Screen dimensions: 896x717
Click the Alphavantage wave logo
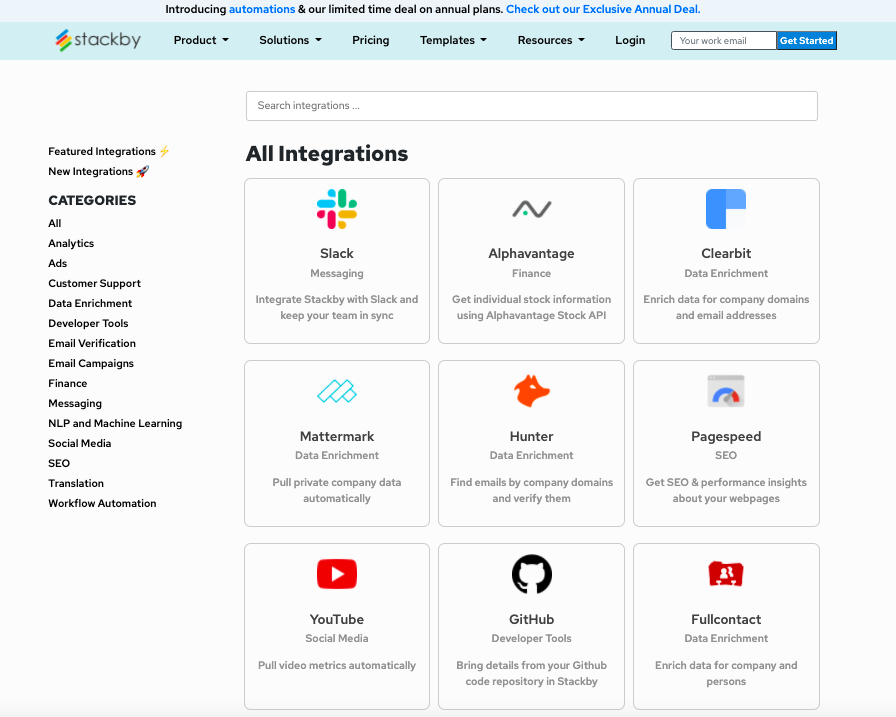click(531, 209)
